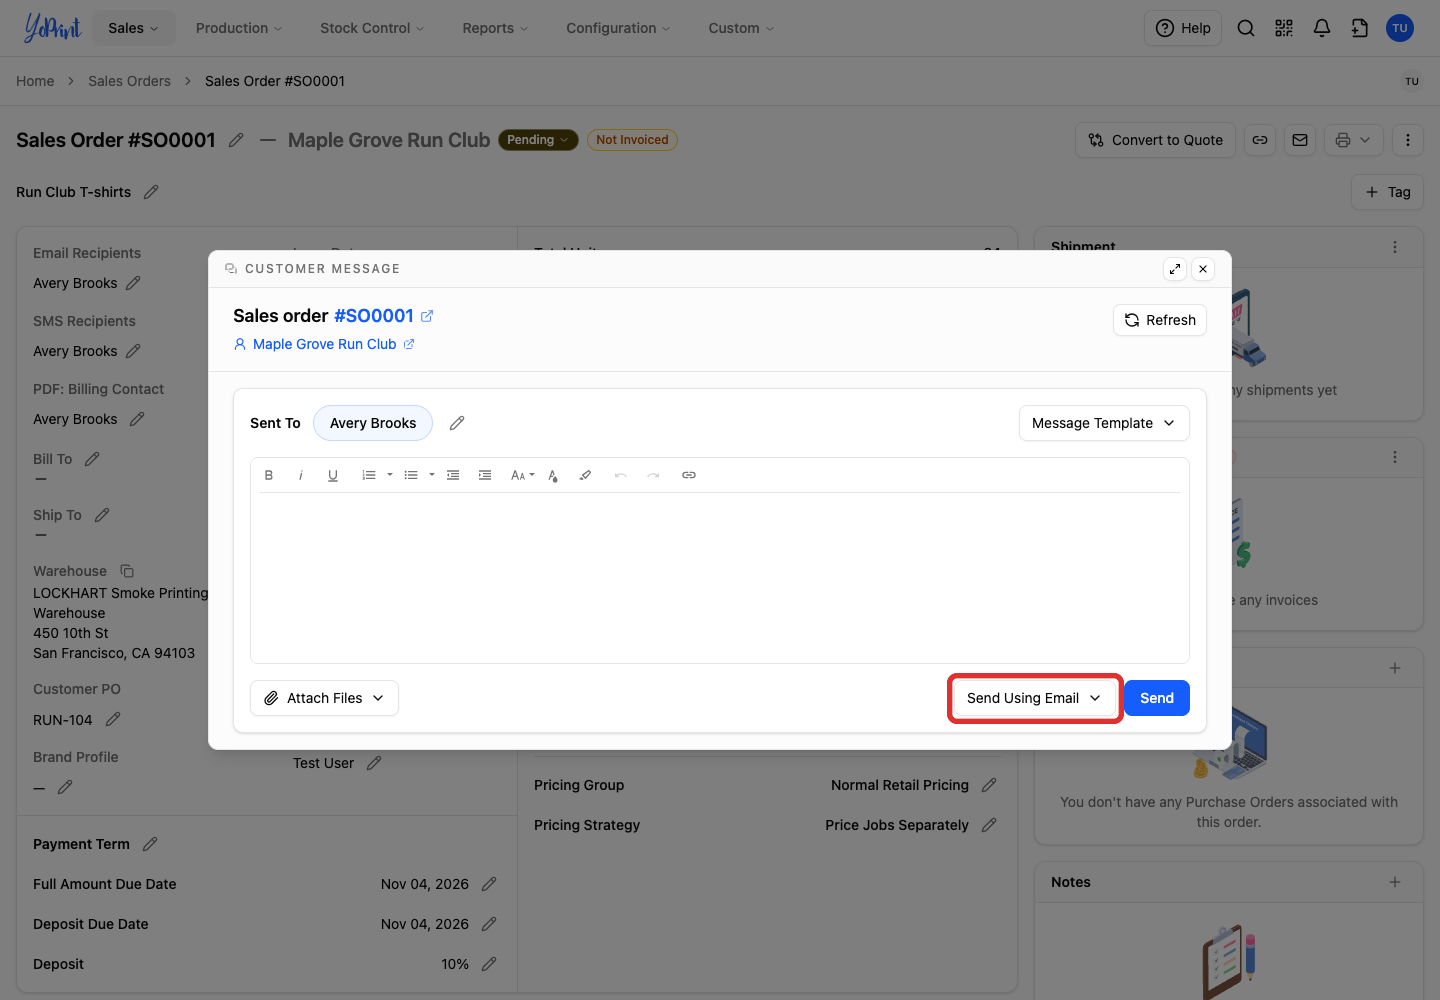The height and width of the screenshot is (1000, 1440).
Task: Edit the Ship To address pencil
Action: pos(102,515)
